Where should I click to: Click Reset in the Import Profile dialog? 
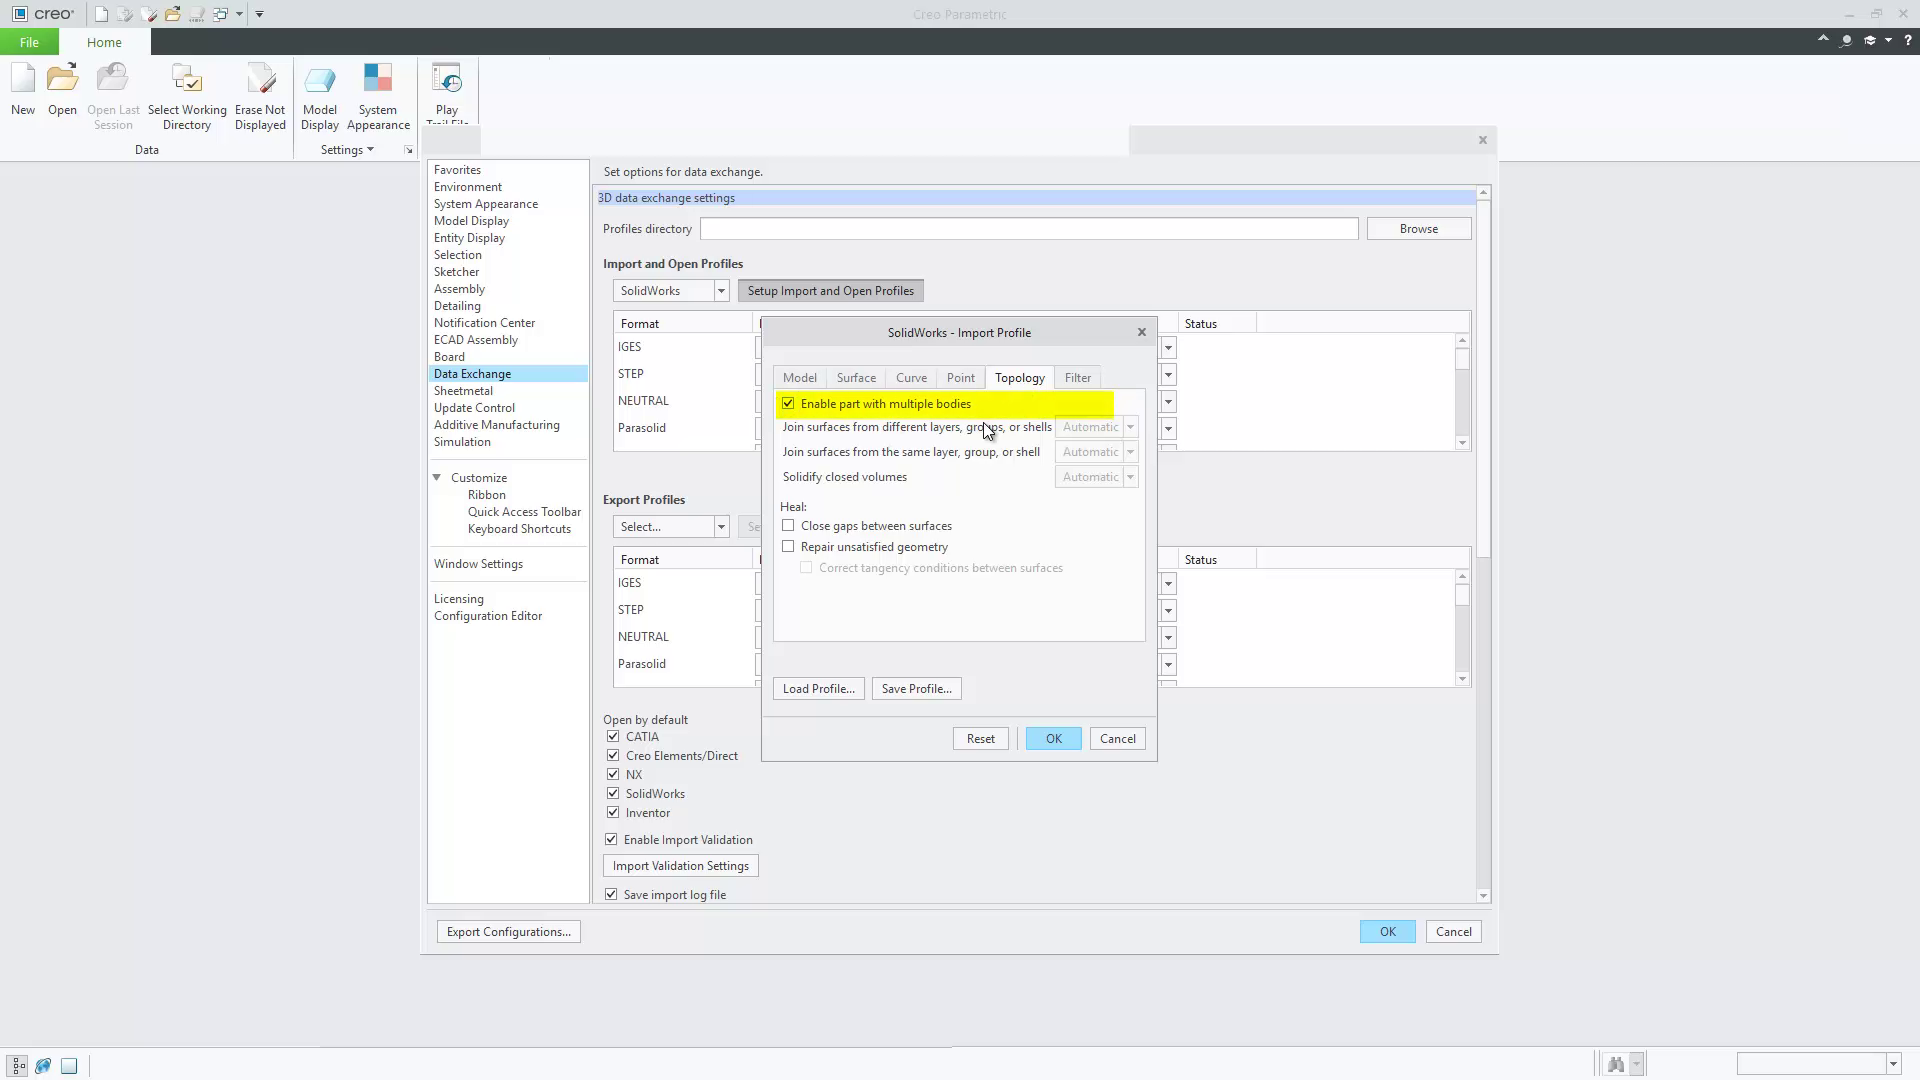coord(980,739)
